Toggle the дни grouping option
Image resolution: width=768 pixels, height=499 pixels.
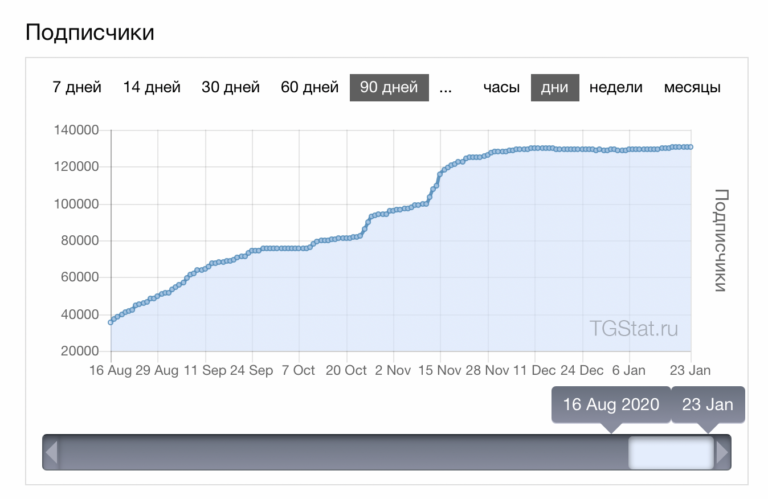(x=554, y=87)
